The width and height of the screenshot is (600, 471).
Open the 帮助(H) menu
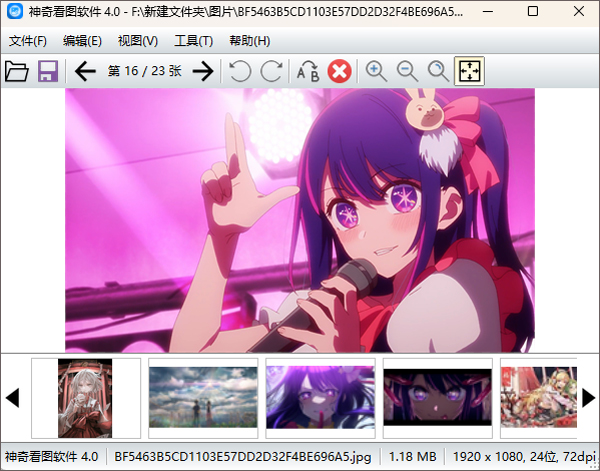249,41
